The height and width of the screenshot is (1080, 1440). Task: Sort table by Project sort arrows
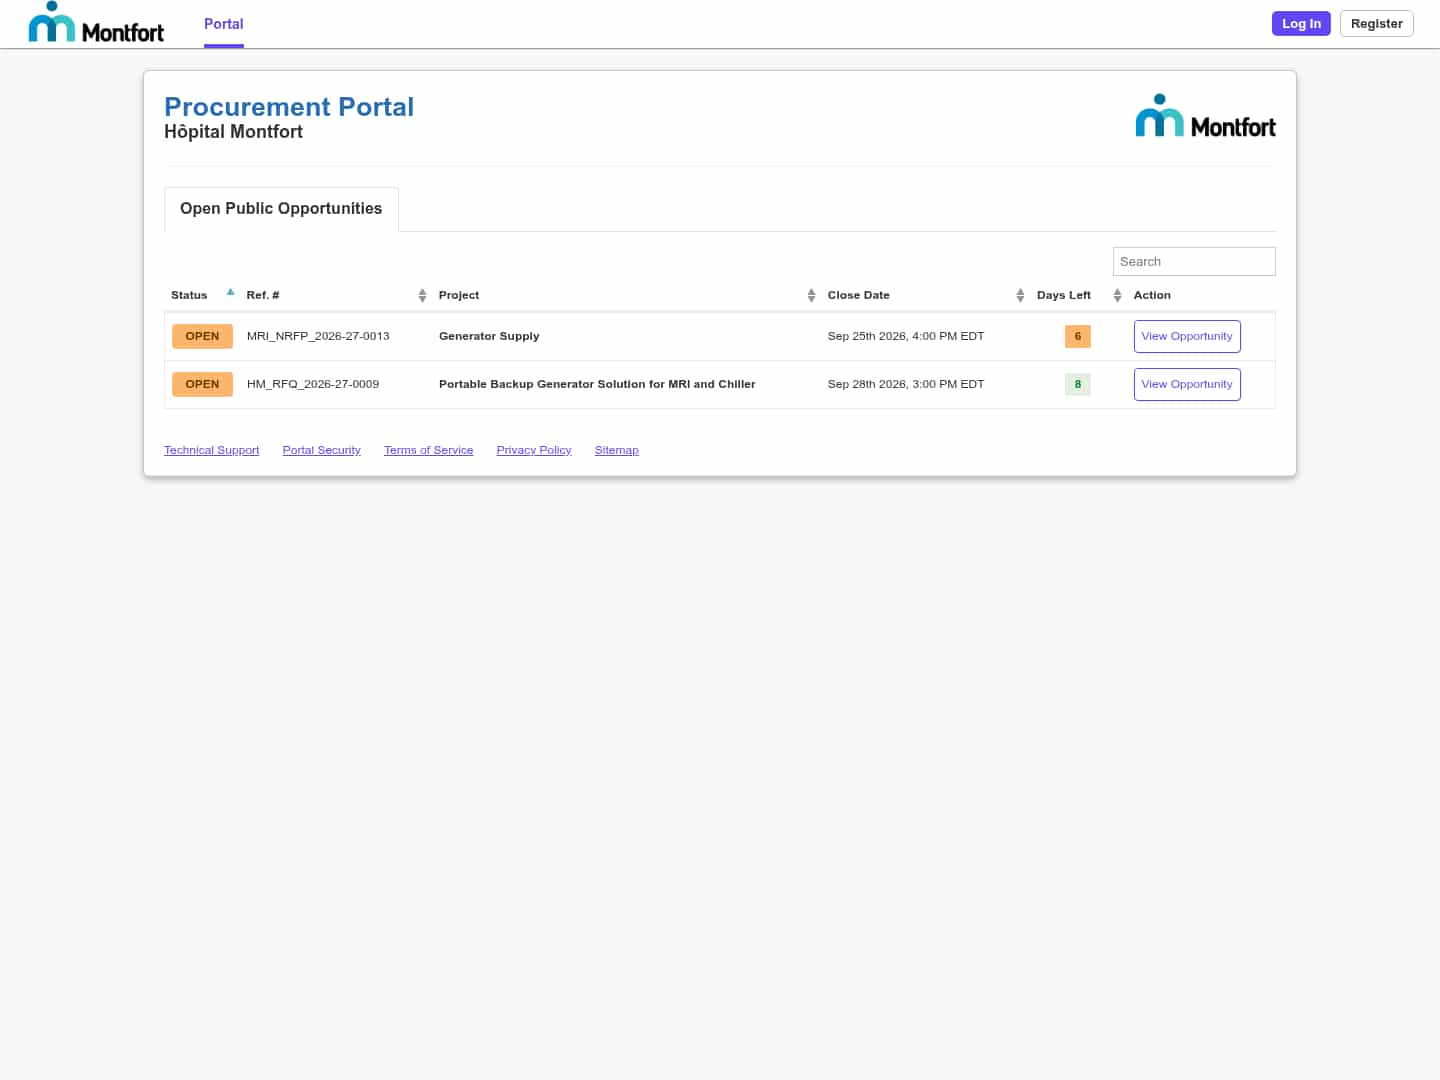click(811, 295)
